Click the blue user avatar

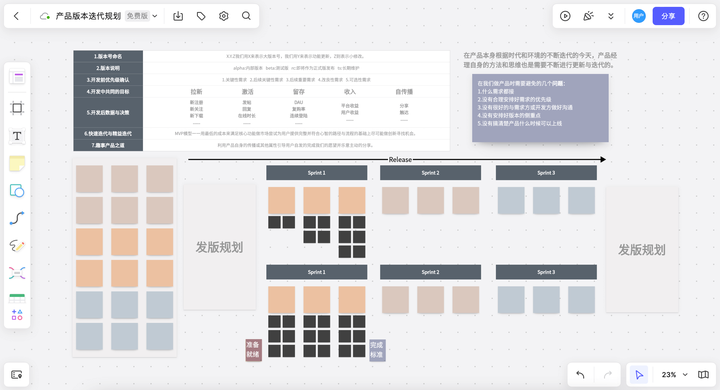[x=639, y=16]
